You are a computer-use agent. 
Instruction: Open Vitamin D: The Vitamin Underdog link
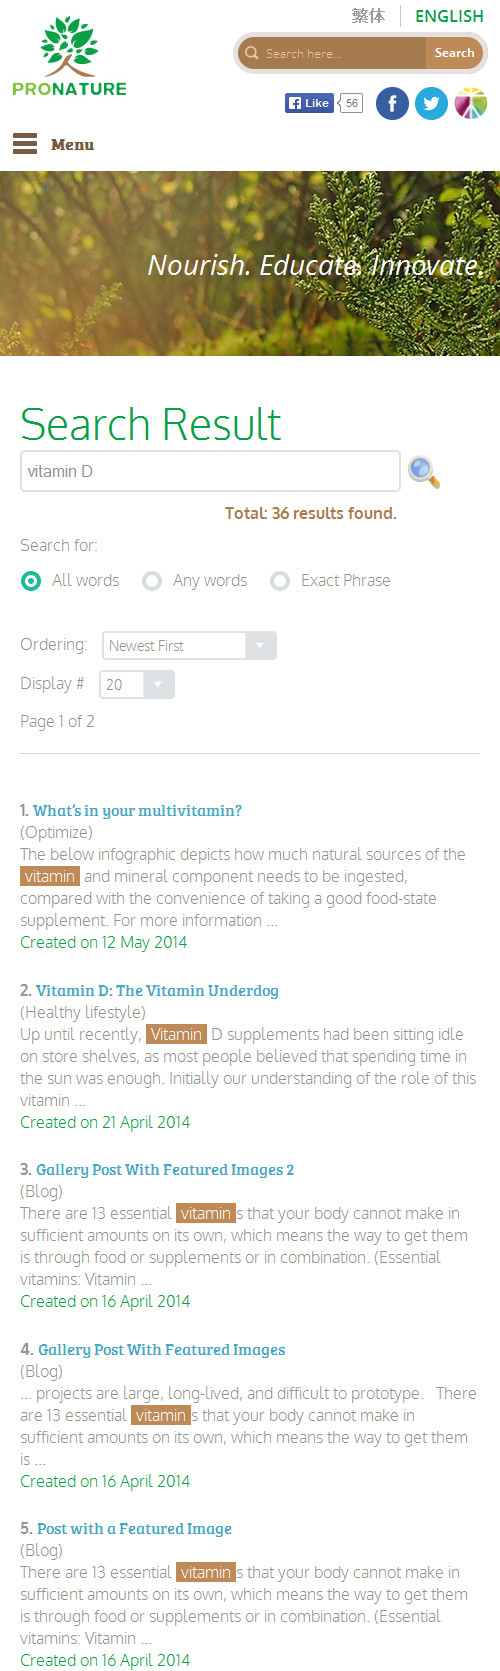(x=157, y=991)
